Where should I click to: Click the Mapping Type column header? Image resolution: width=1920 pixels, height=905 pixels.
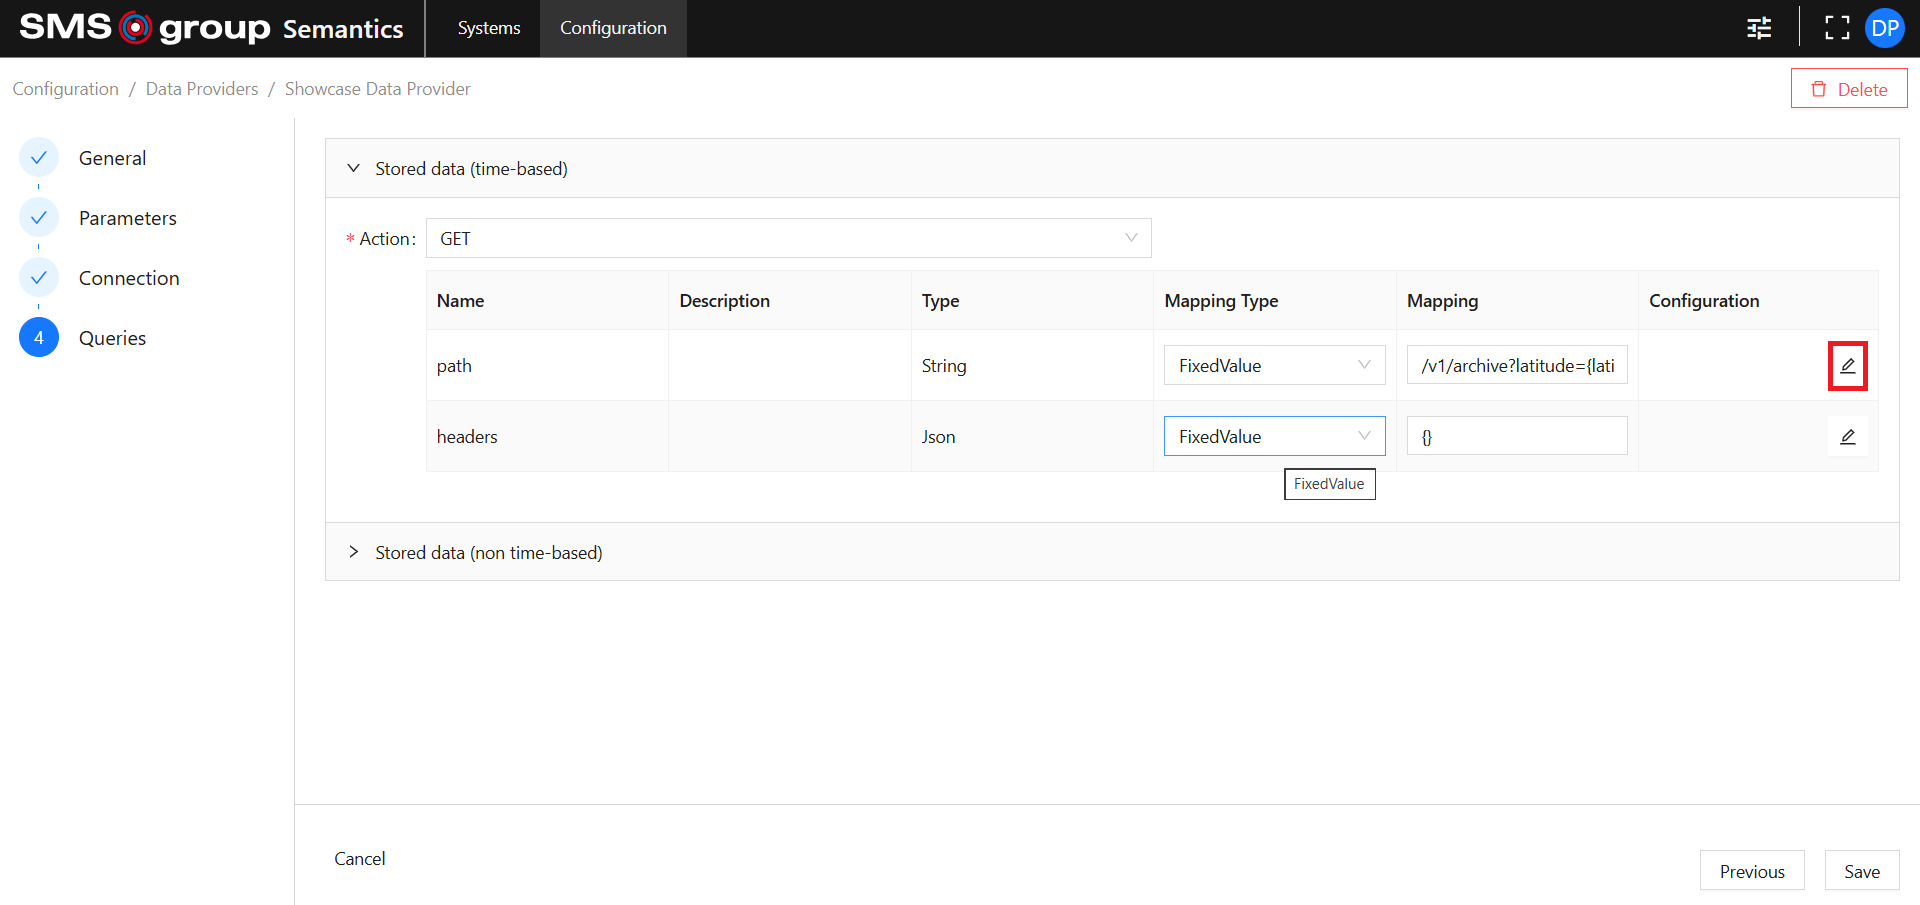click(1275, 301)
